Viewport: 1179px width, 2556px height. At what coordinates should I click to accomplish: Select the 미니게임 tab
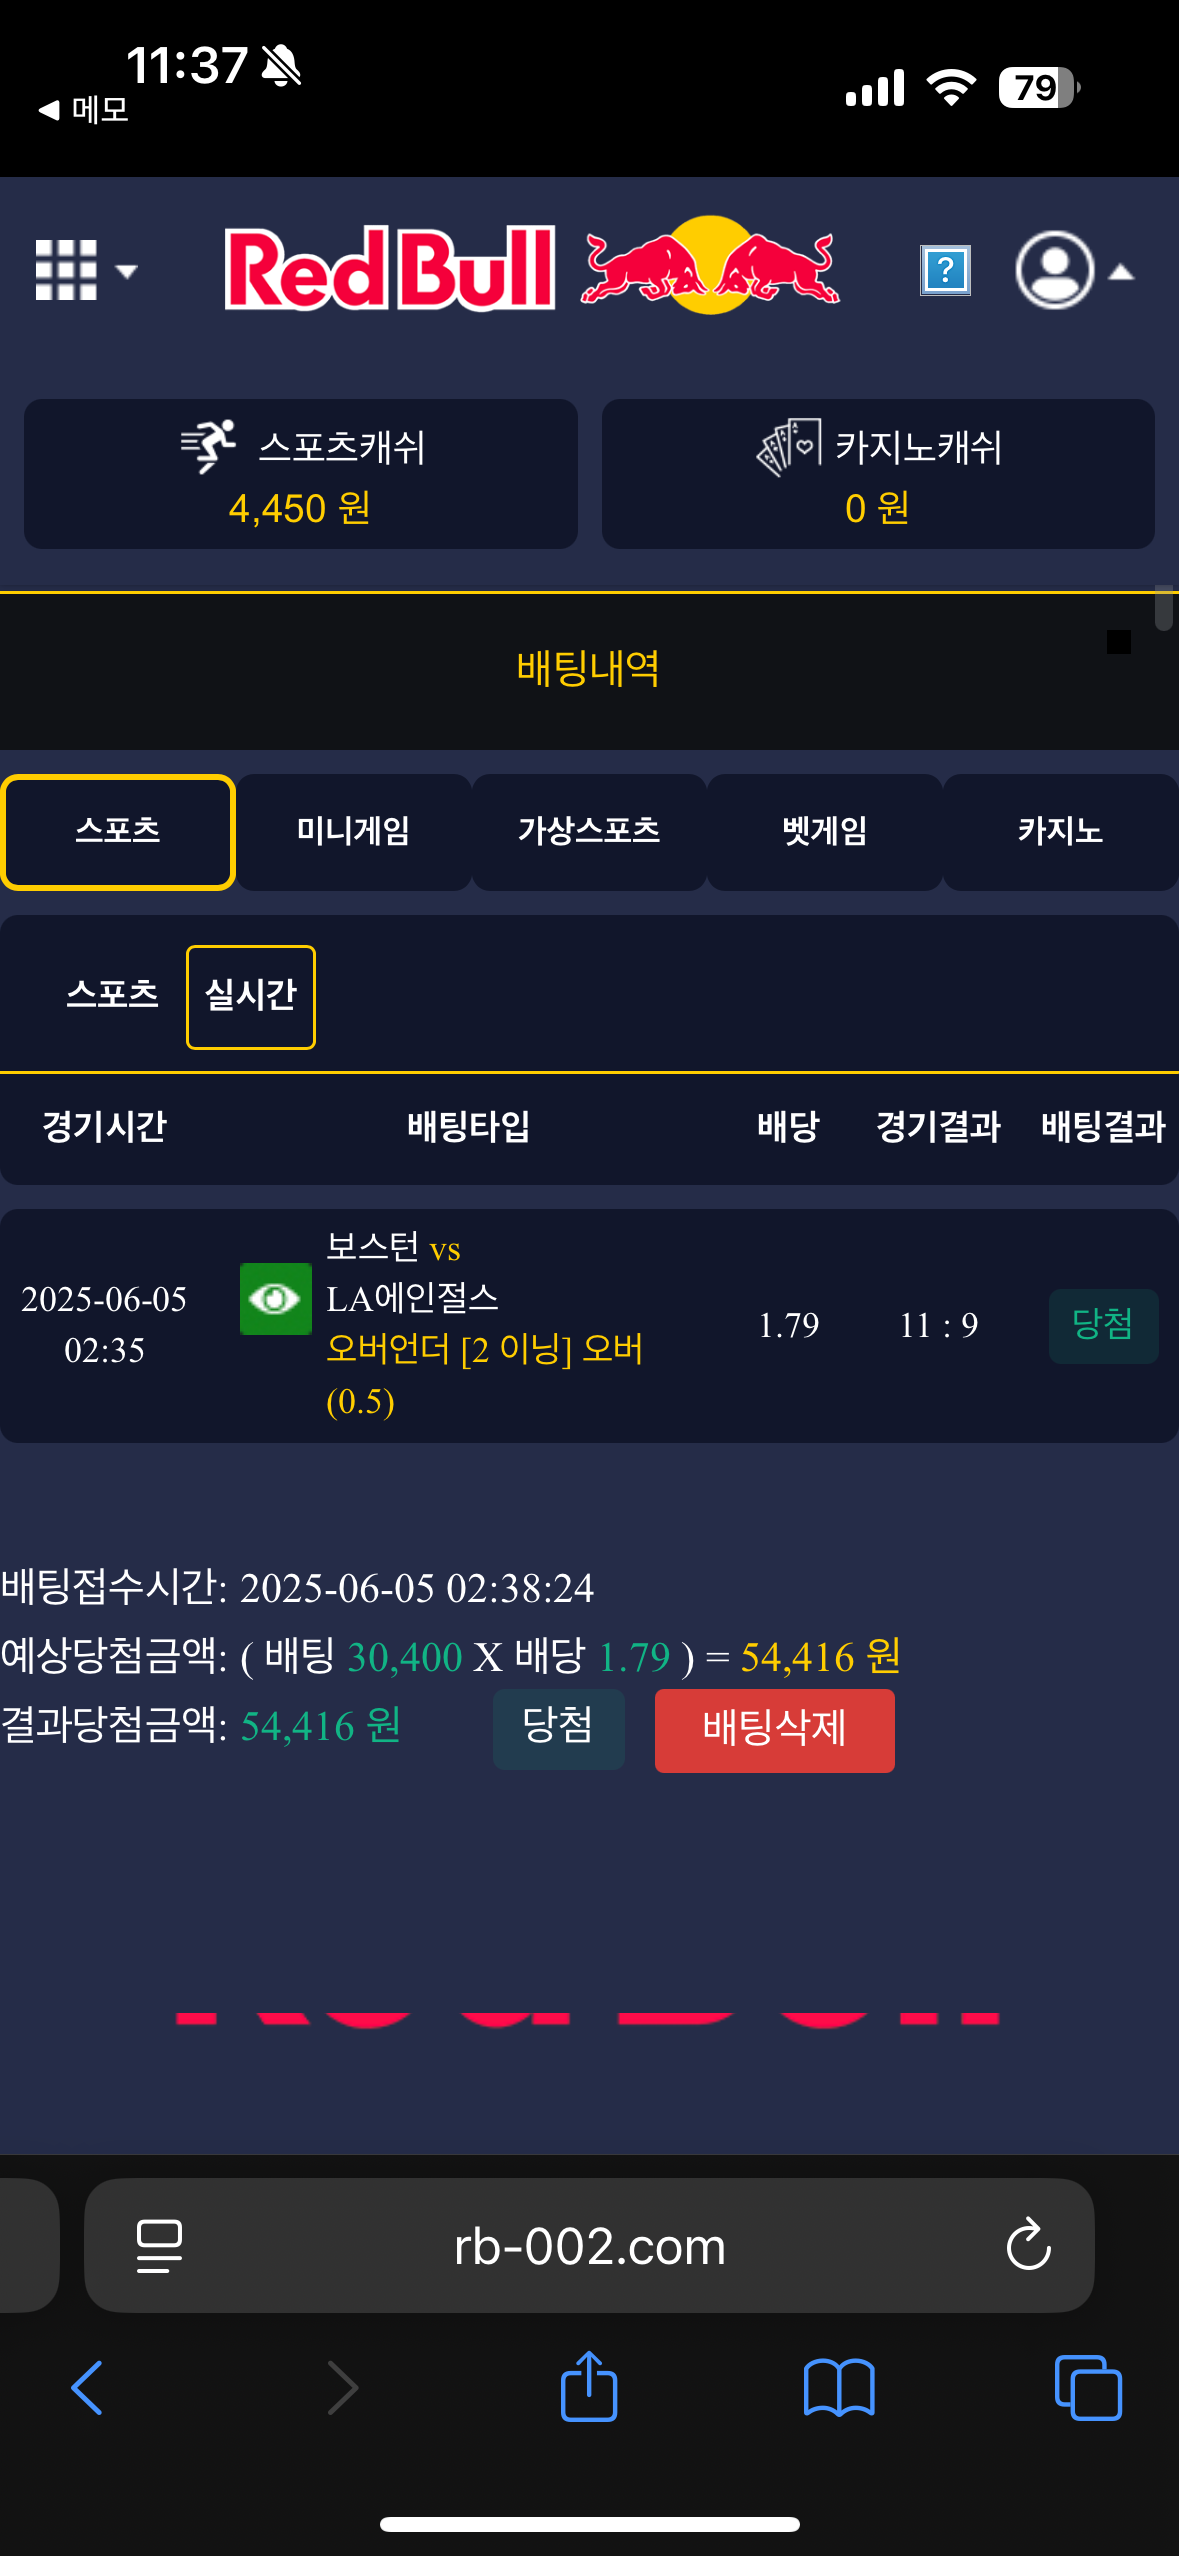pos(353,831)
